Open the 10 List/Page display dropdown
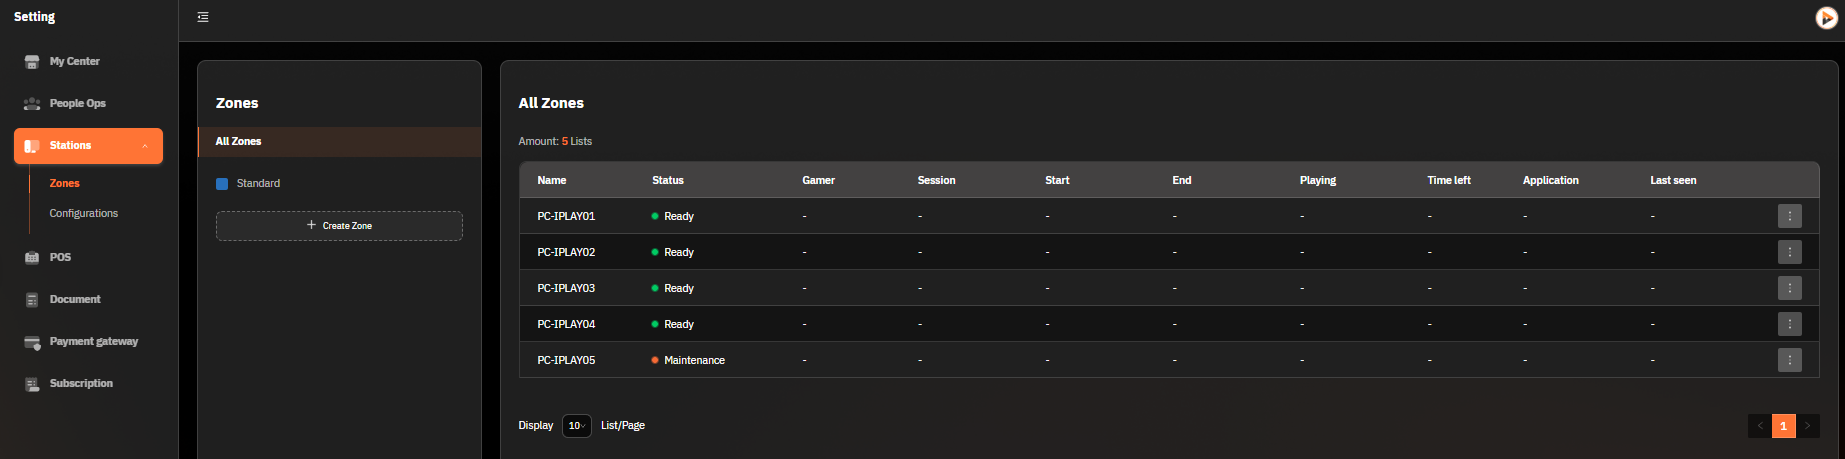 tap(577, 426)
